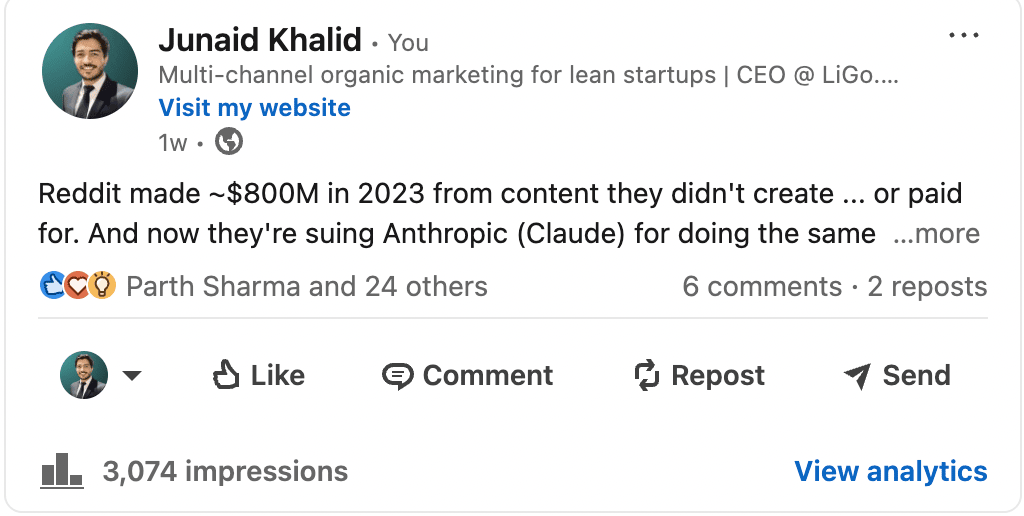This screenshot has height=516, width=1024.
Task: Click the lightbulb insightful reaction icon
Action: point(102,286)
